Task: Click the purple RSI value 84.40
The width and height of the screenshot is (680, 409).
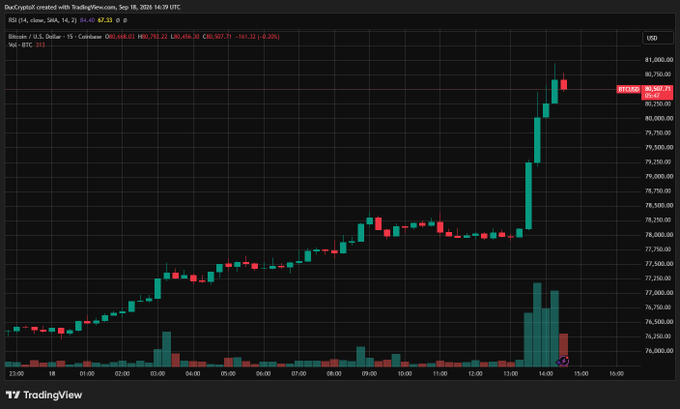Action: (x=87, y=20)
